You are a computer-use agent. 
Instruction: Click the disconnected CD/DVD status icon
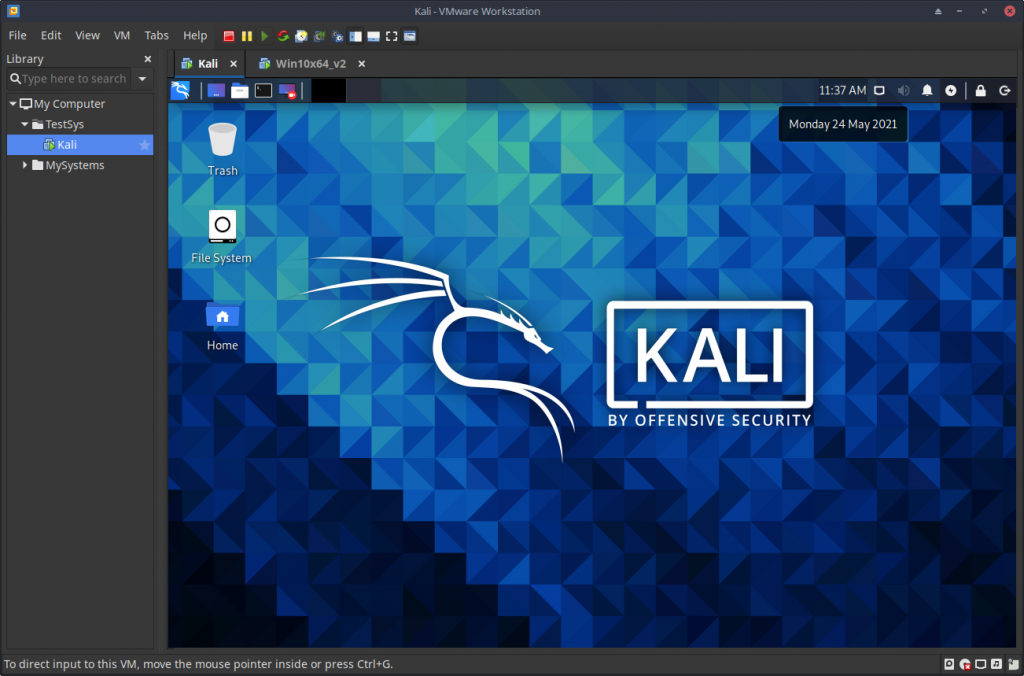pos(965,664)
